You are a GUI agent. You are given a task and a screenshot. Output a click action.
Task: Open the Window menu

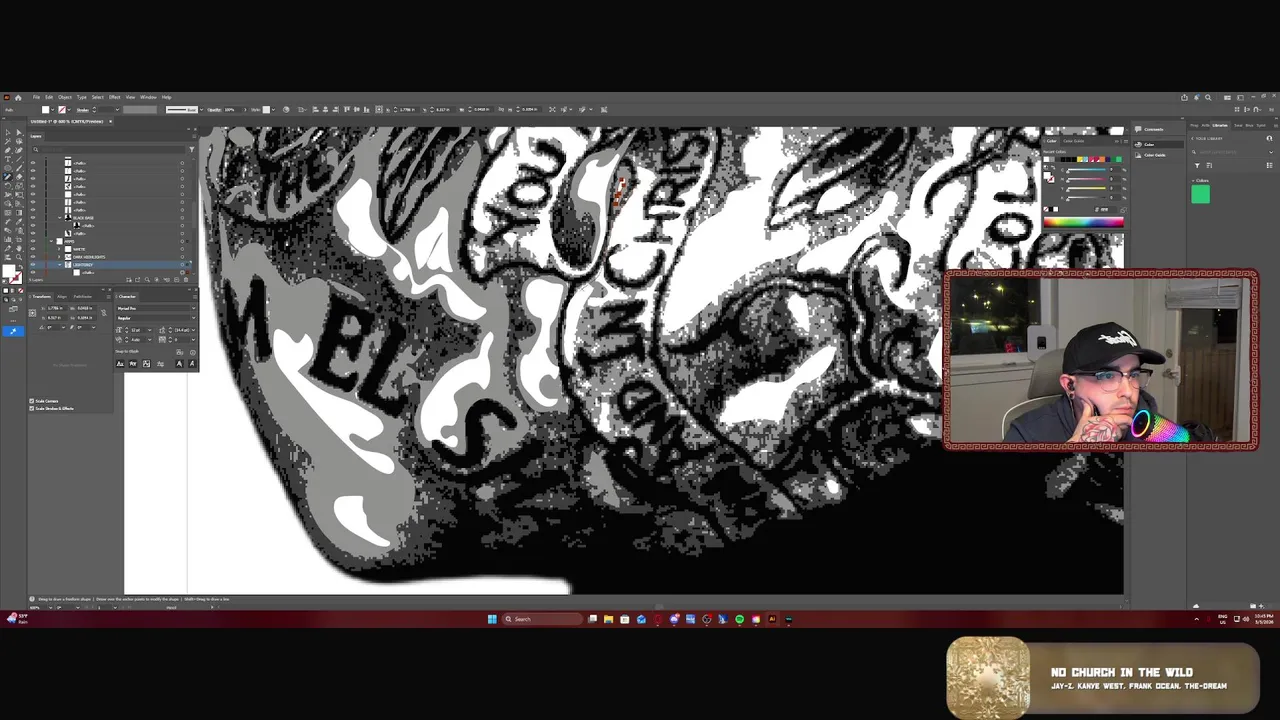point(148,97)
